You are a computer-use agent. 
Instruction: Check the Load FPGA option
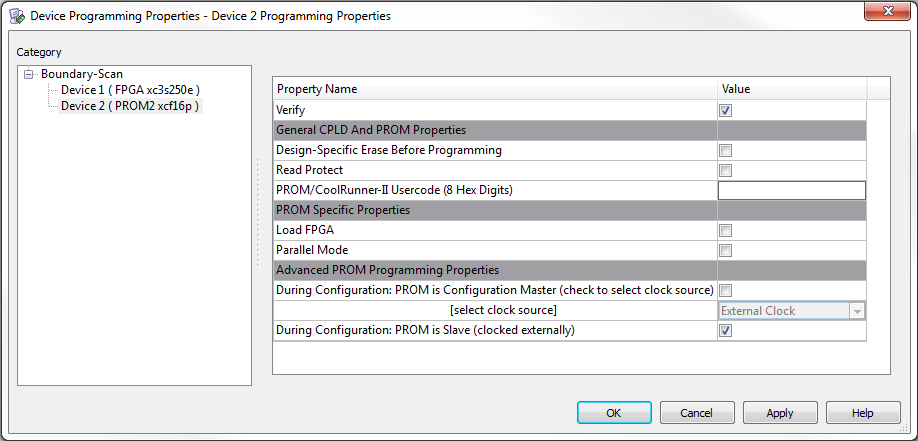(x=725, y=230)
